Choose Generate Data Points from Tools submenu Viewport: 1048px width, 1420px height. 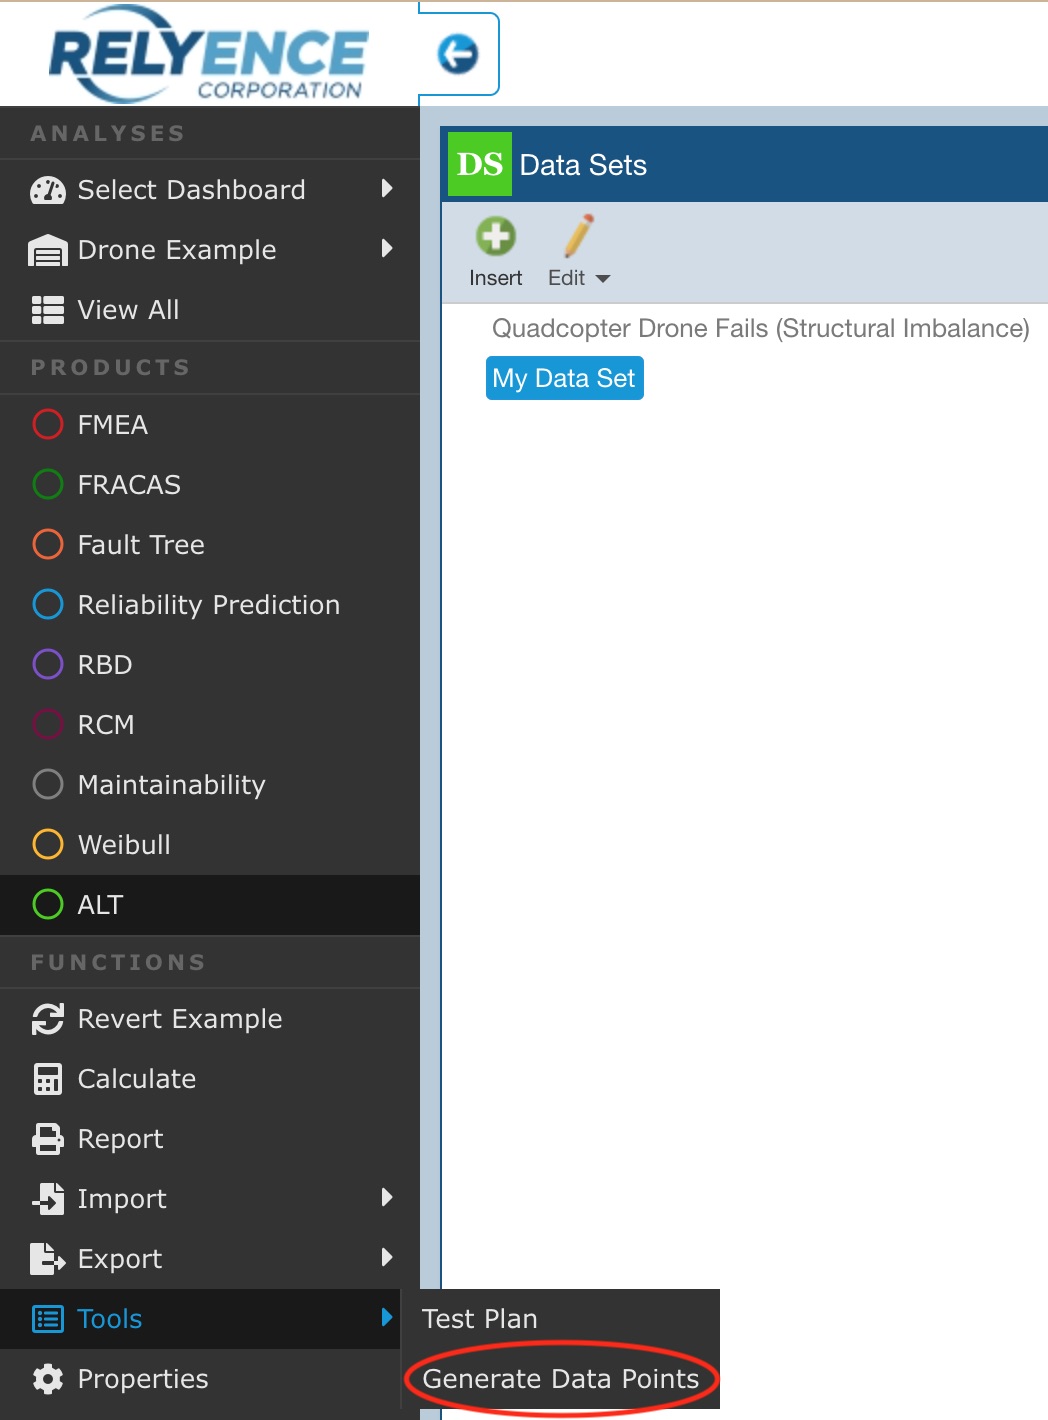[x=560, y=1379]
